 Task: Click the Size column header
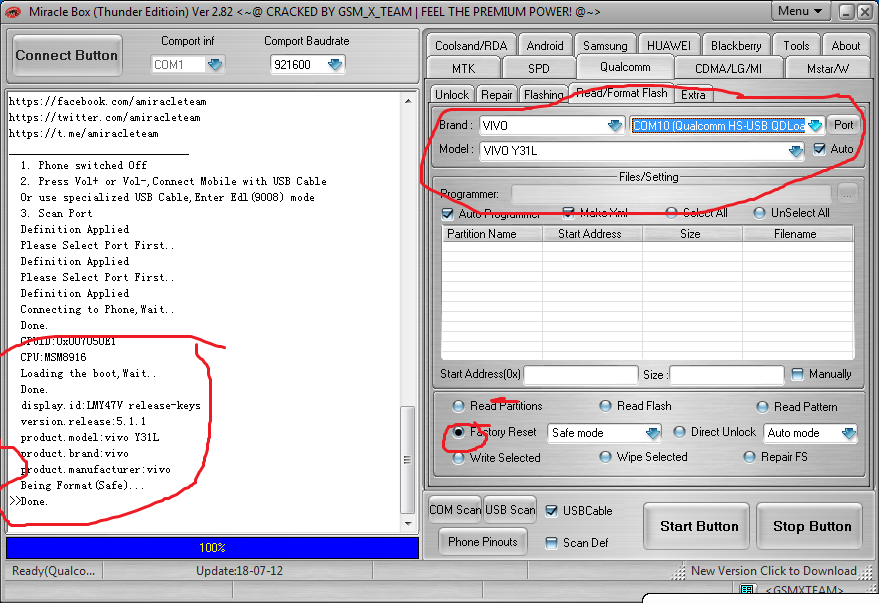pos(692,234)
